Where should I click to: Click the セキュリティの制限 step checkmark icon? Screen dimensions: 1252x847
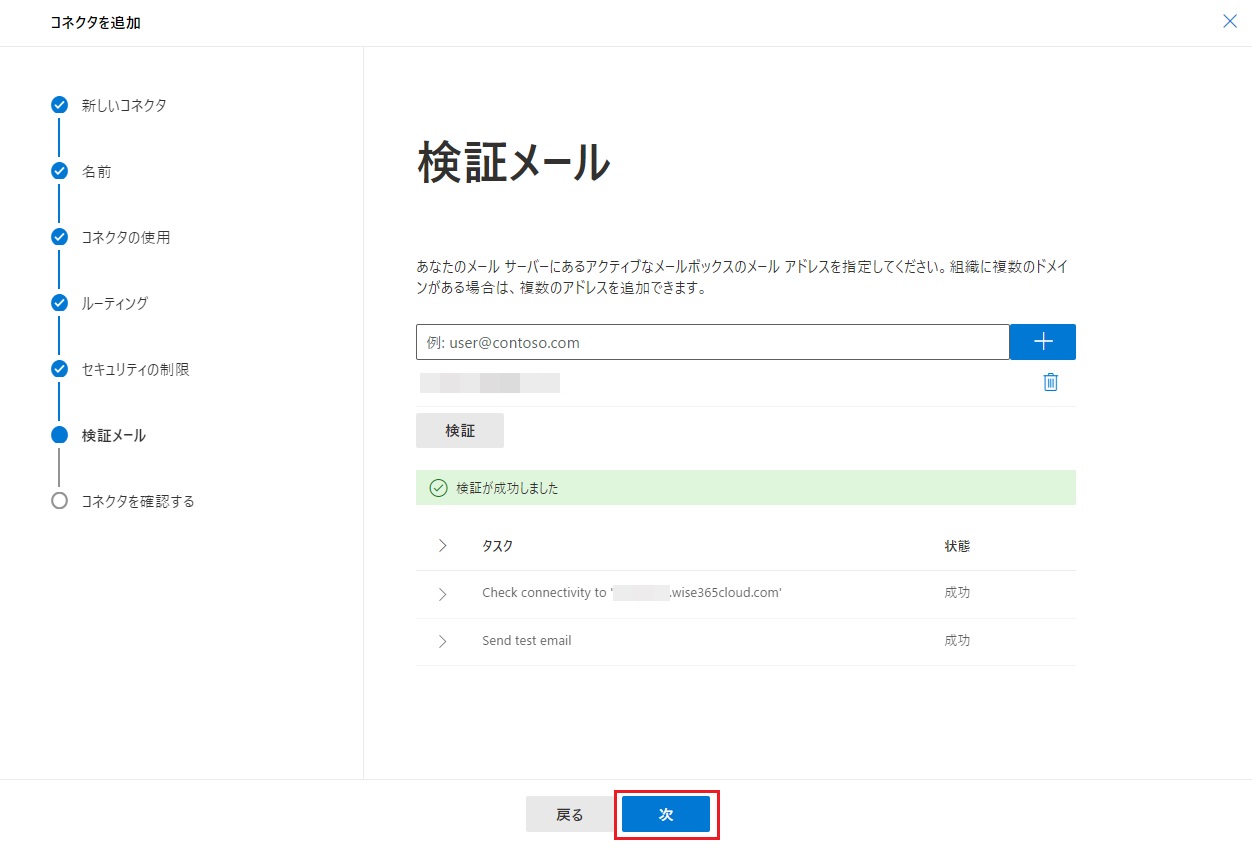pos(59,369)
